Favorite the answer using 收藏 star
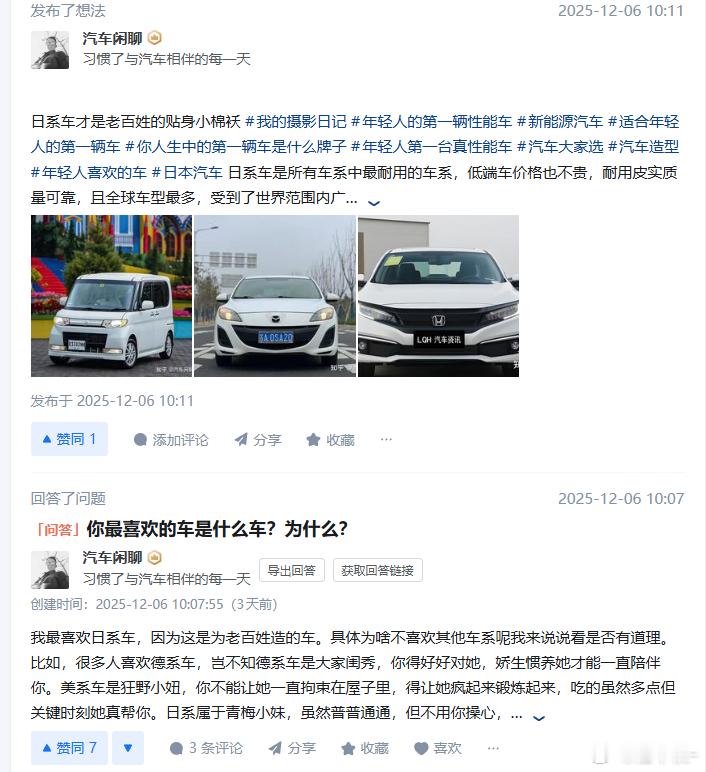The image size is (706, 772). point(348,748)
